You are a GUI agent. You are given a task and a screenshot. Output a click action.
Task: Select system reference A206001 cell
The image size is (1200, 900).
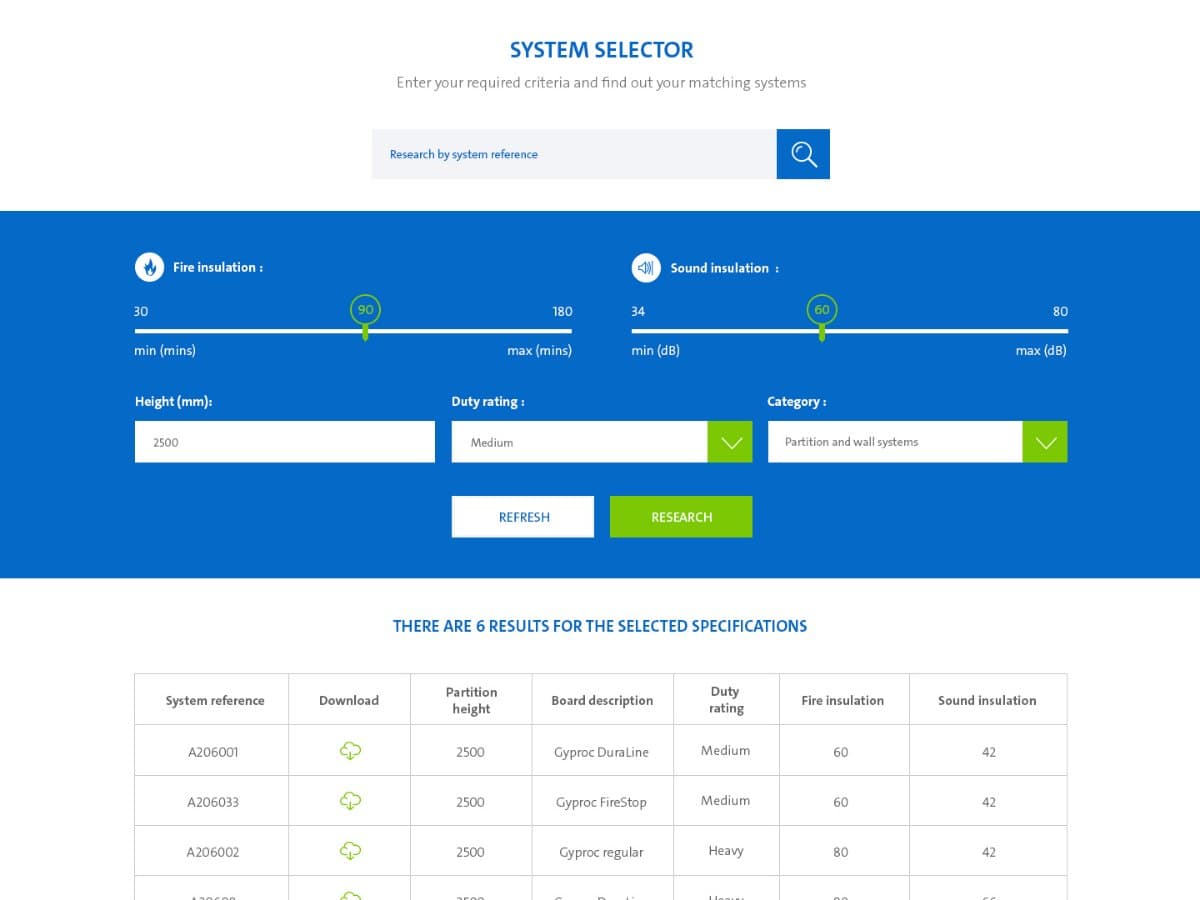click(x=212, y=751)
